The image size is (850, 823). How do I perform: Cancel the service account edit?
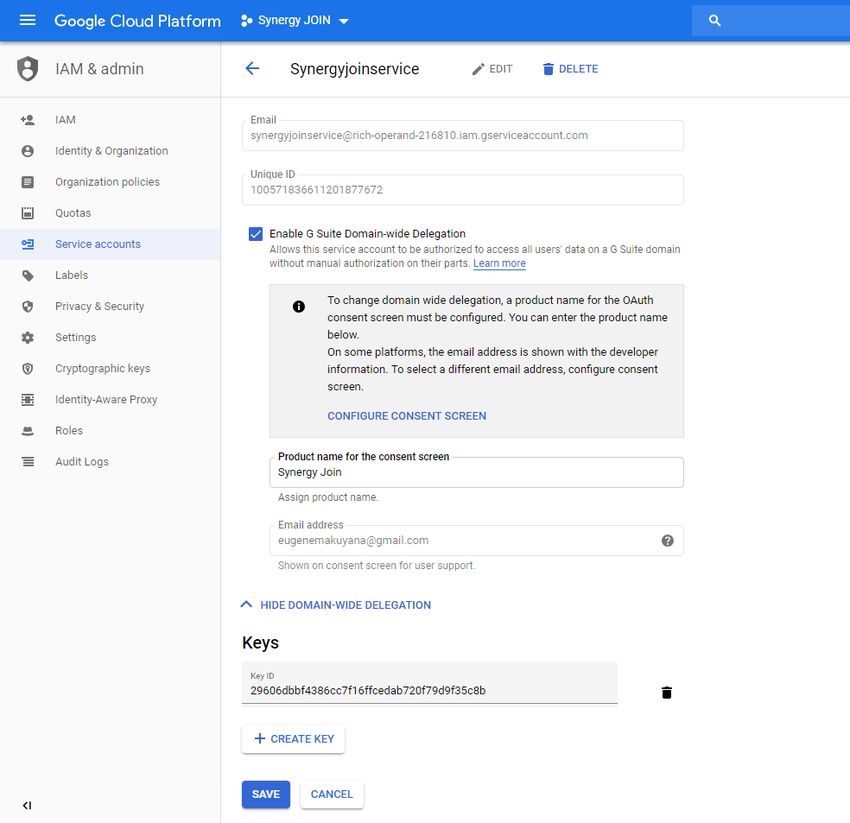pyautogui.click(x=332, y=794)
